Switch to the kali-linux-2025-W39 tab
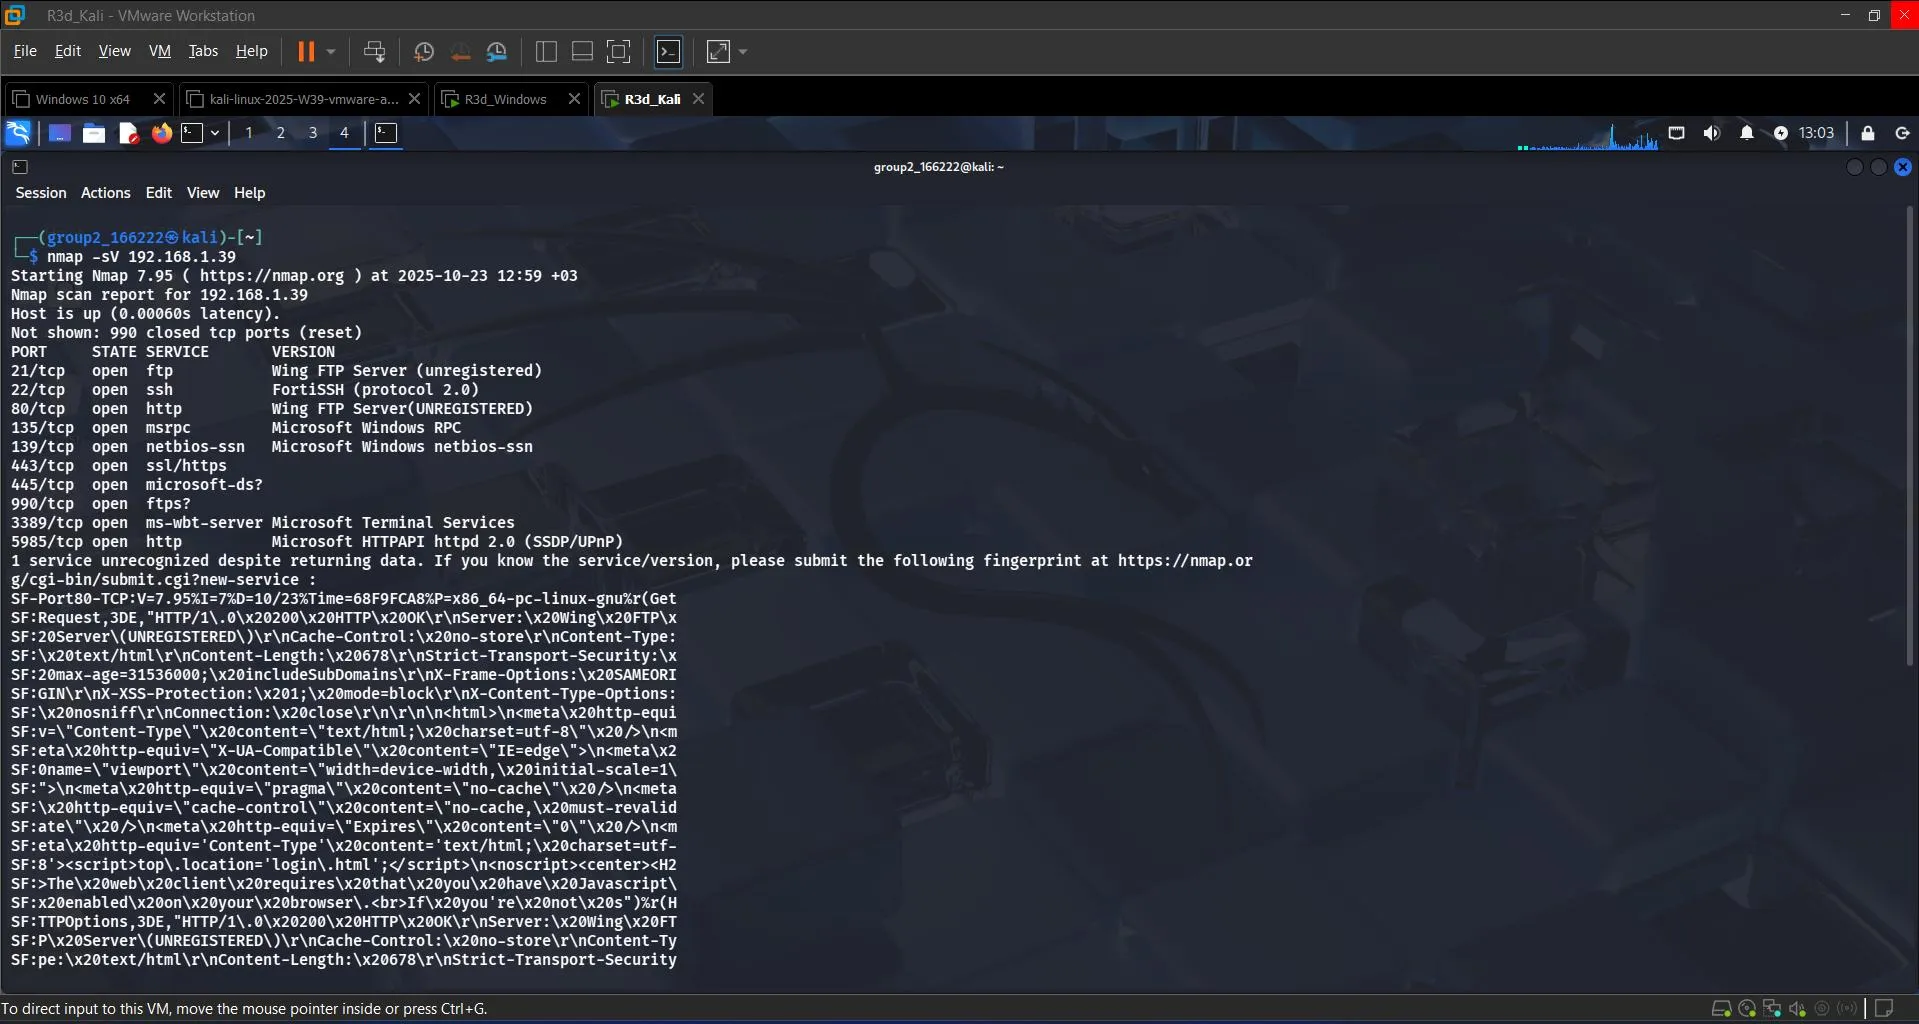This screenshot has width=1919, height=1024. point(303,99)
